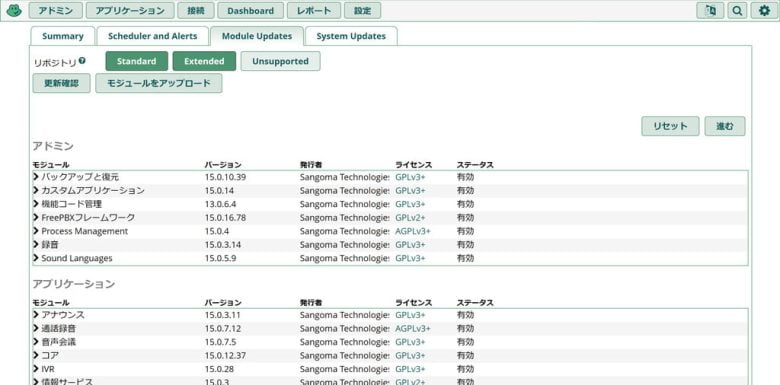780x385 pixels.
Task: Open the アプリケーション top menu
Action: coord(130,10)
